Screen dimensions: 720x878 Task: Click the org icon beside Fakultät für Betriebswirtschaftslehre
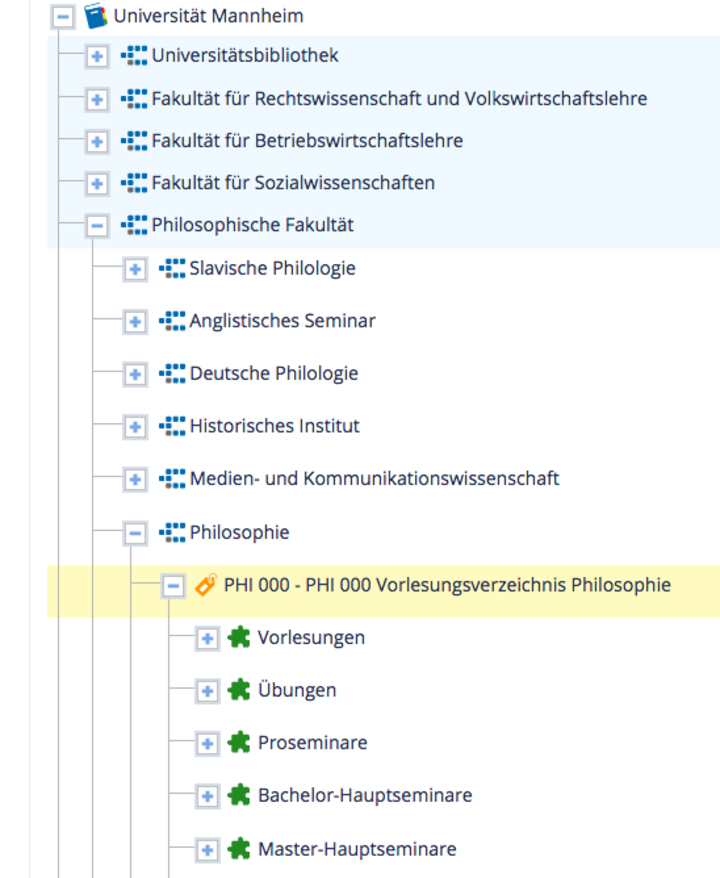coord(134,141)
